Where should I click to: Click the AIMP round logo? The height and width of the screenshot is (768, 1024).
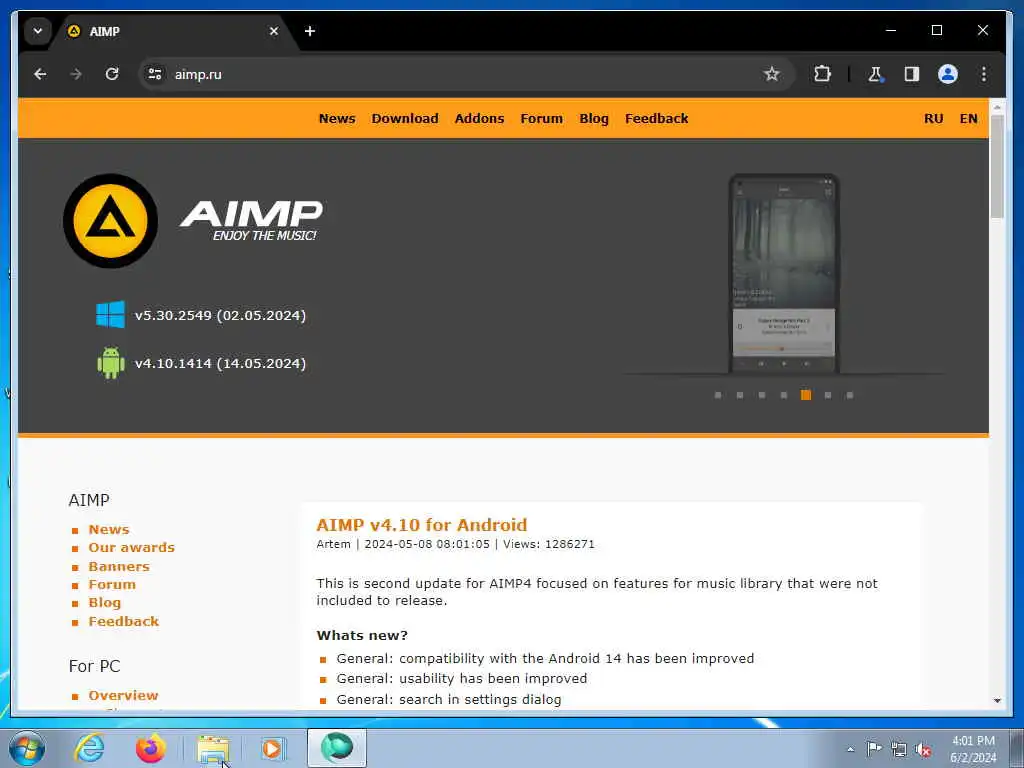click(110, 221)
